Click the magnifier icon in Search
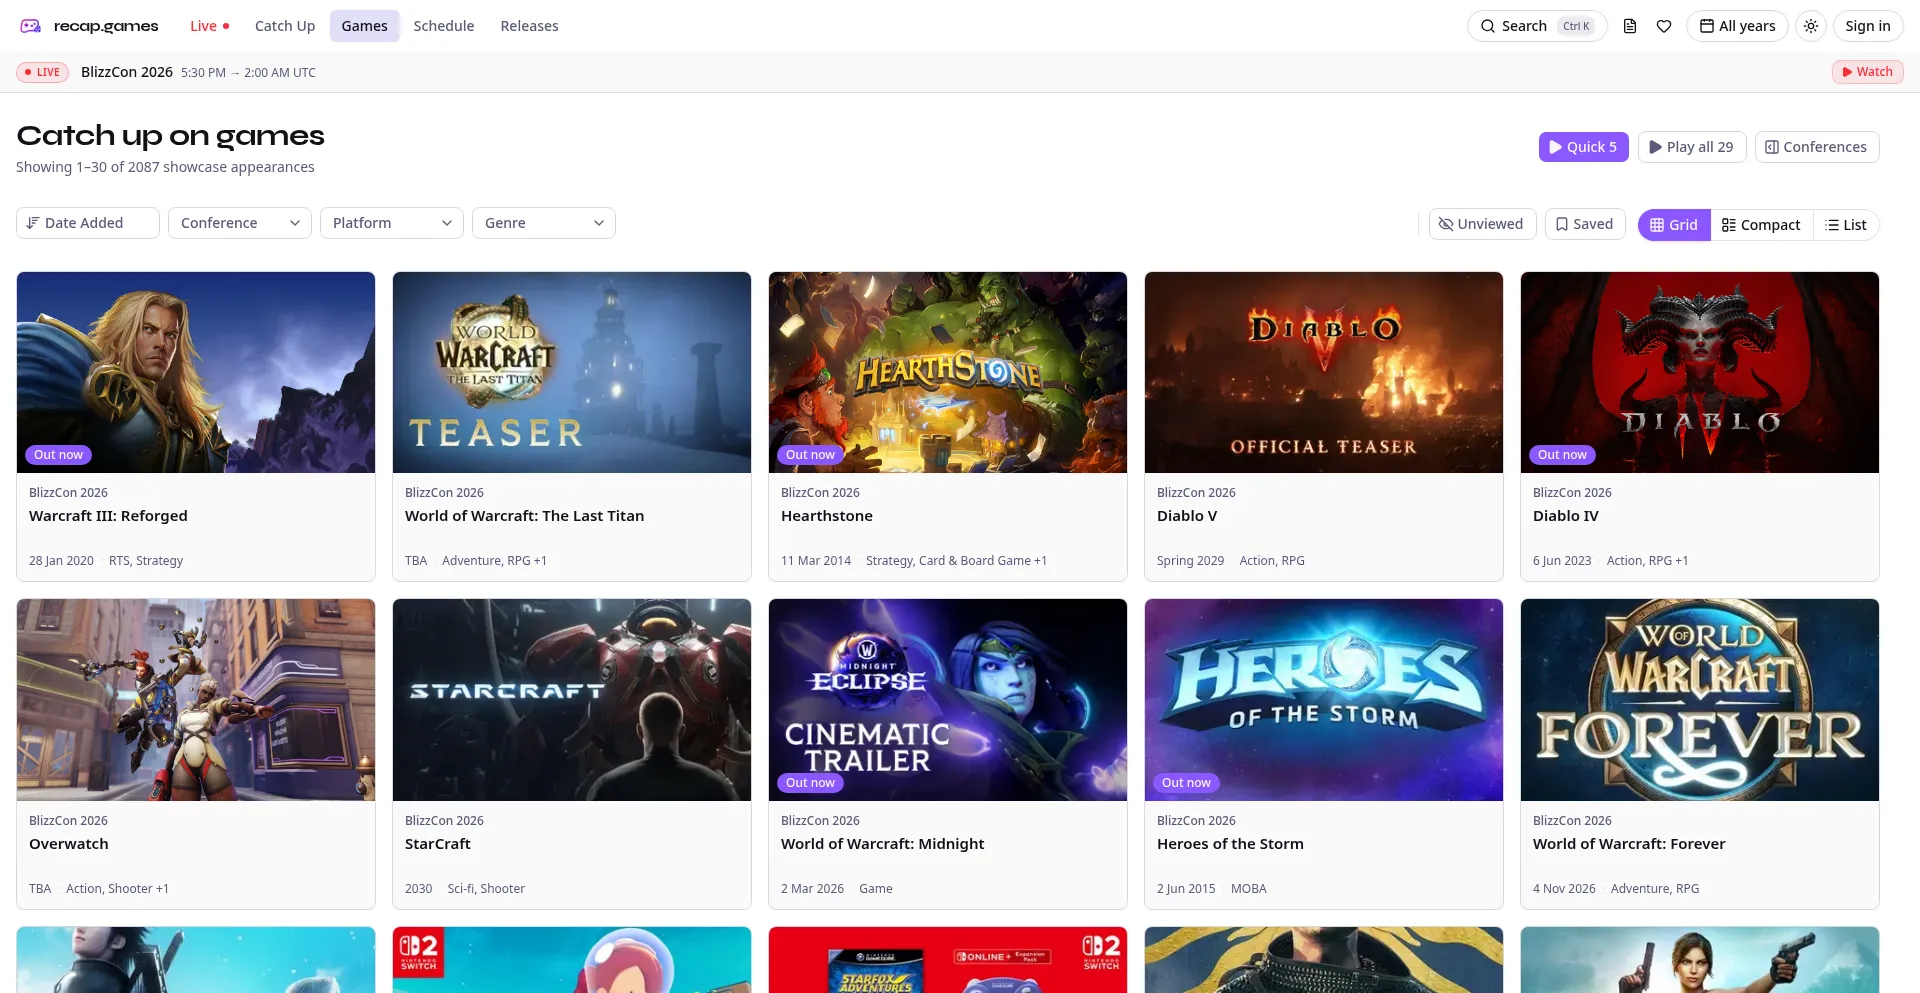This screenshot has width=1920, height=993. (1488, 26)
